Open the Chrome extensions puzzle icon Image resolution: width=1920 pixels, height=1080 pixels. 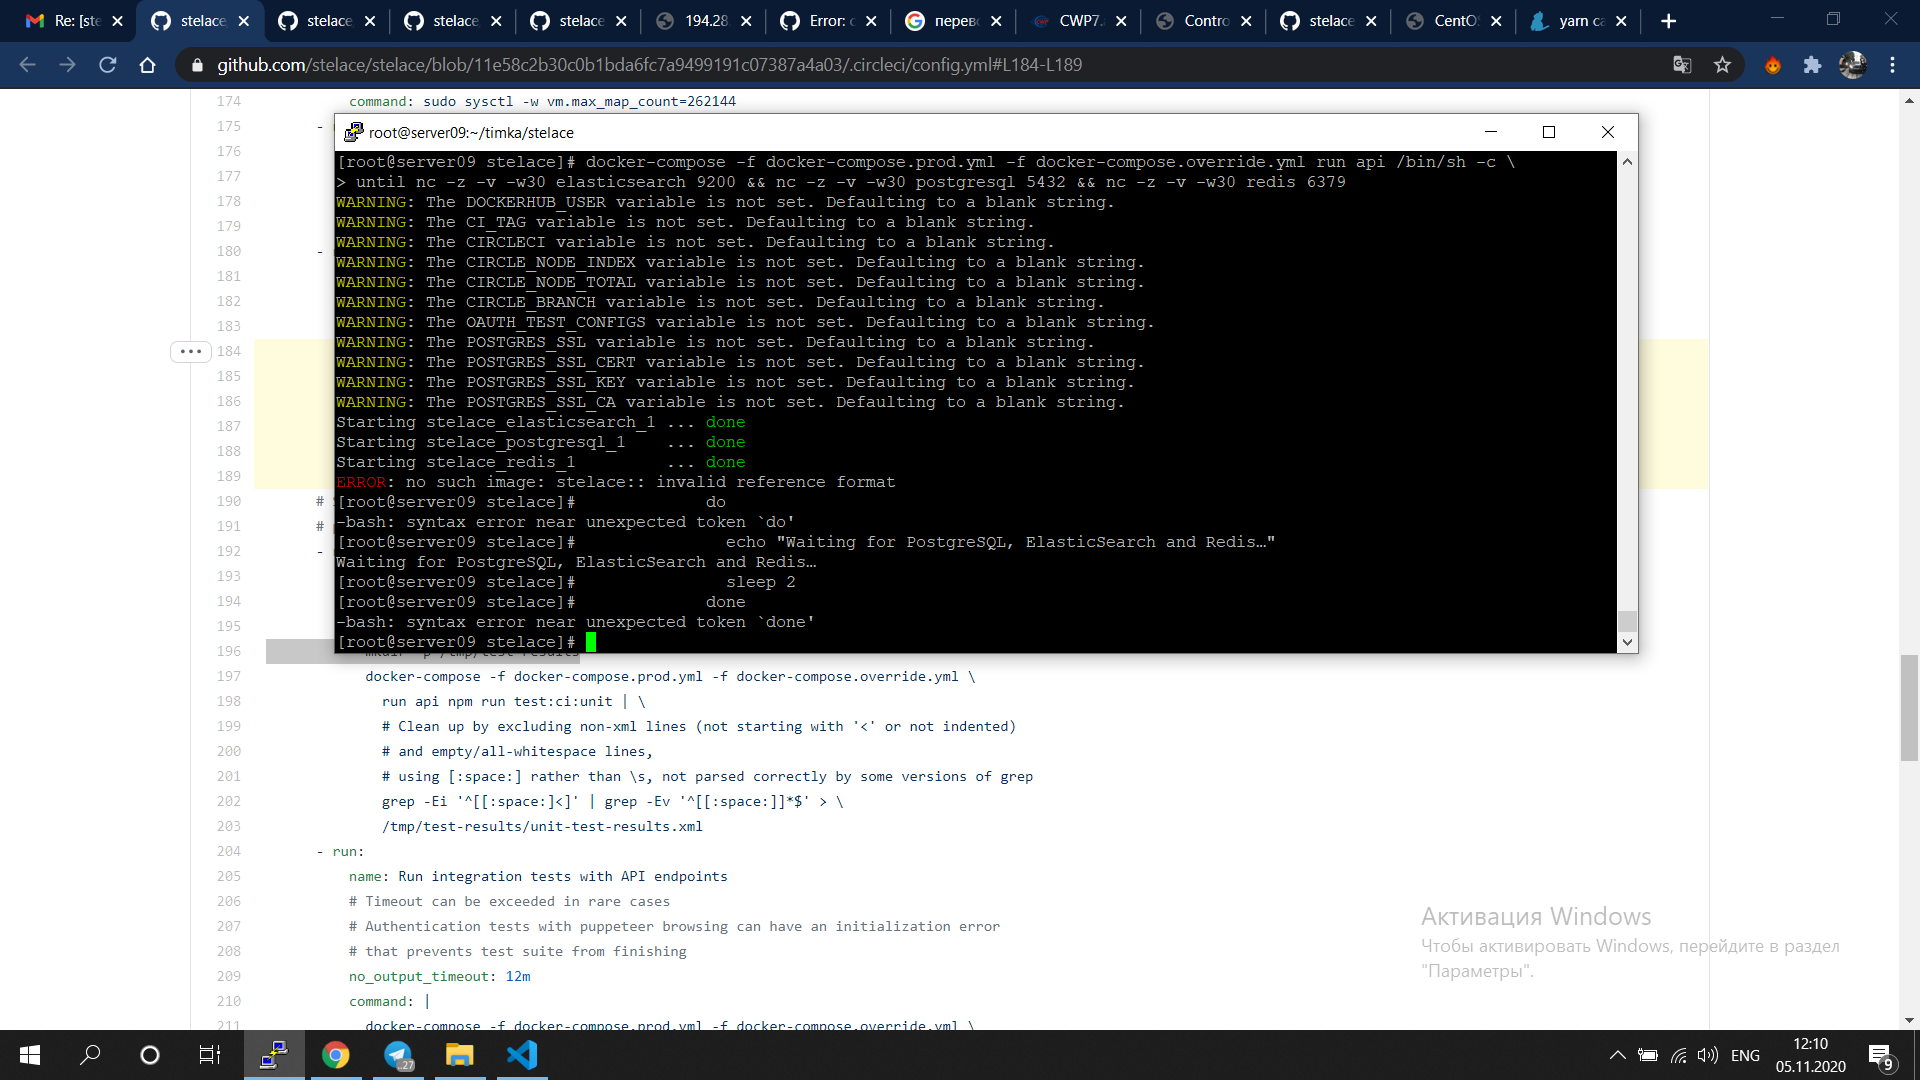1813,64
